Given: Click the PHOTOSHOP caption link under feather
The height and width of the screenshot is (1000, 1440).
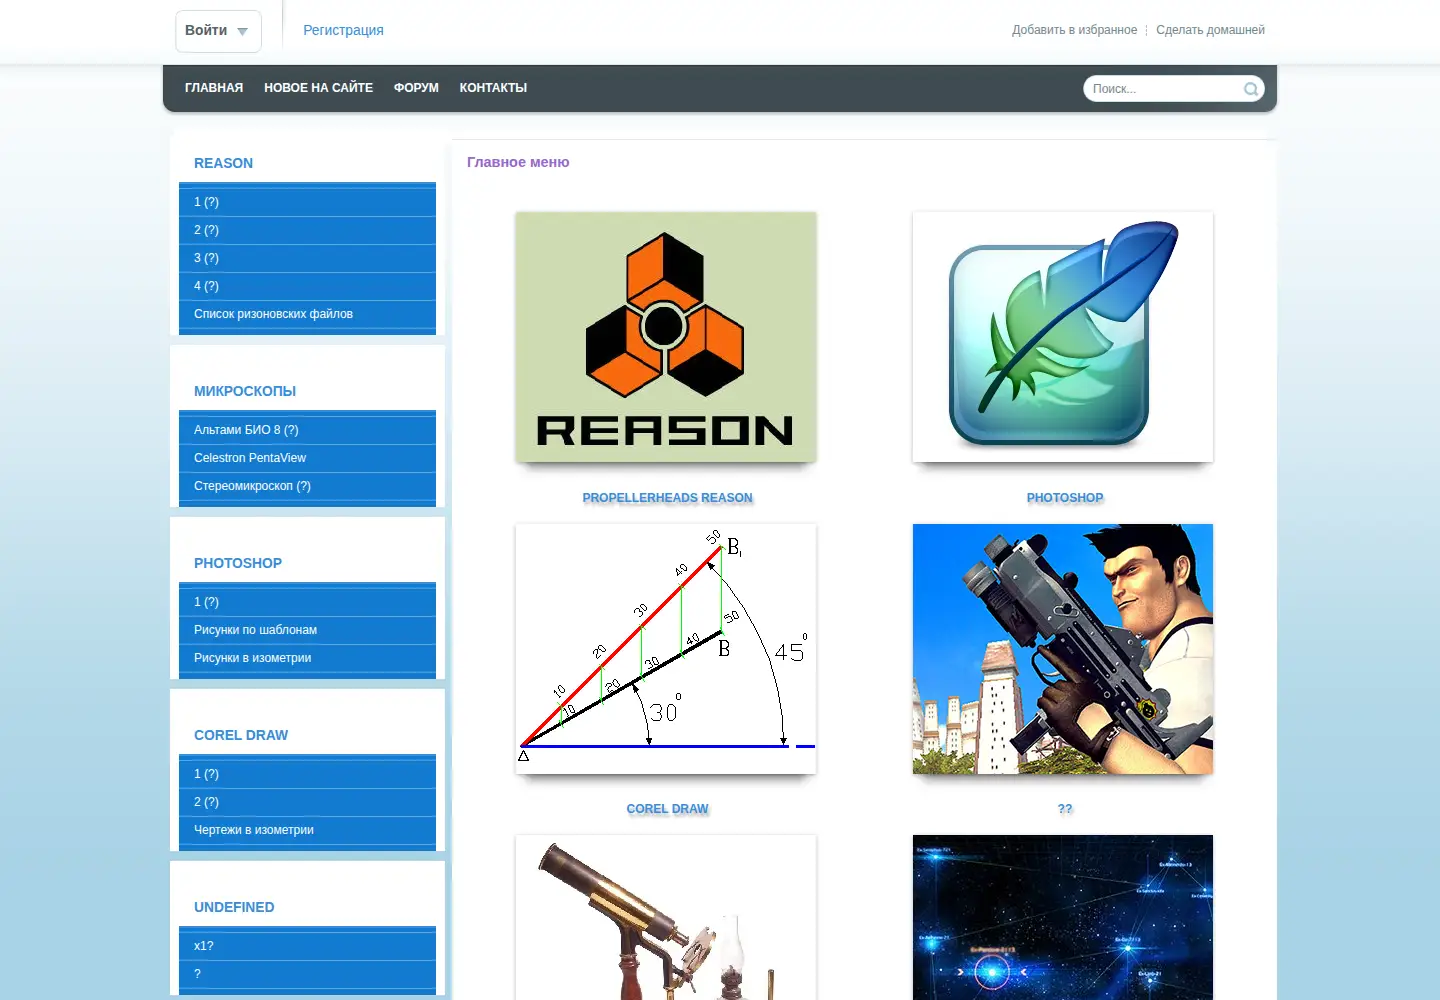Looking at the screenshot, I should 1065,498.
